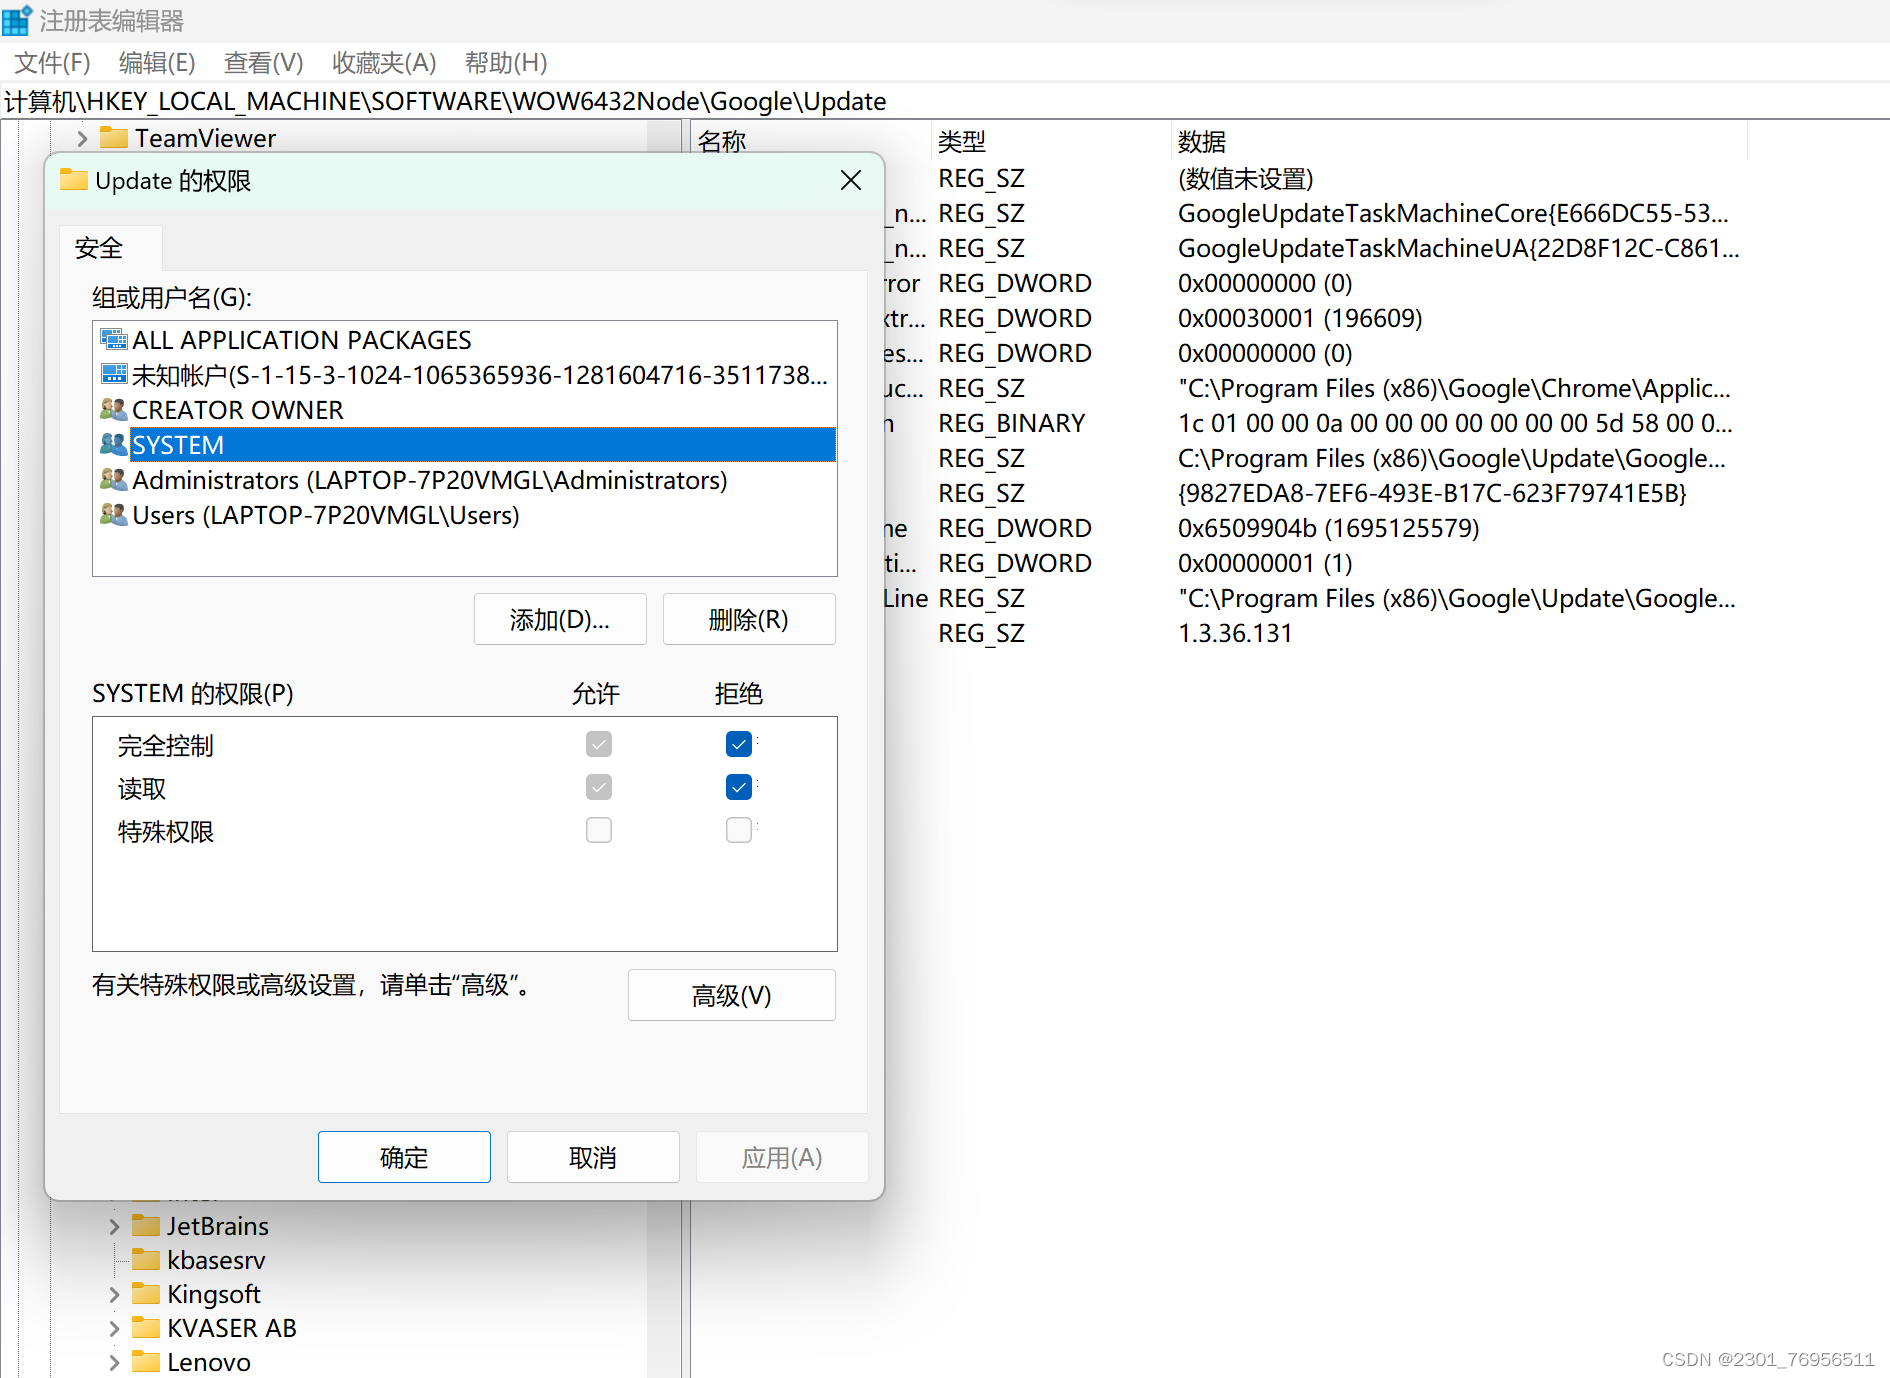Click the TeamViewer folder icon

click(x=116, y=137)
